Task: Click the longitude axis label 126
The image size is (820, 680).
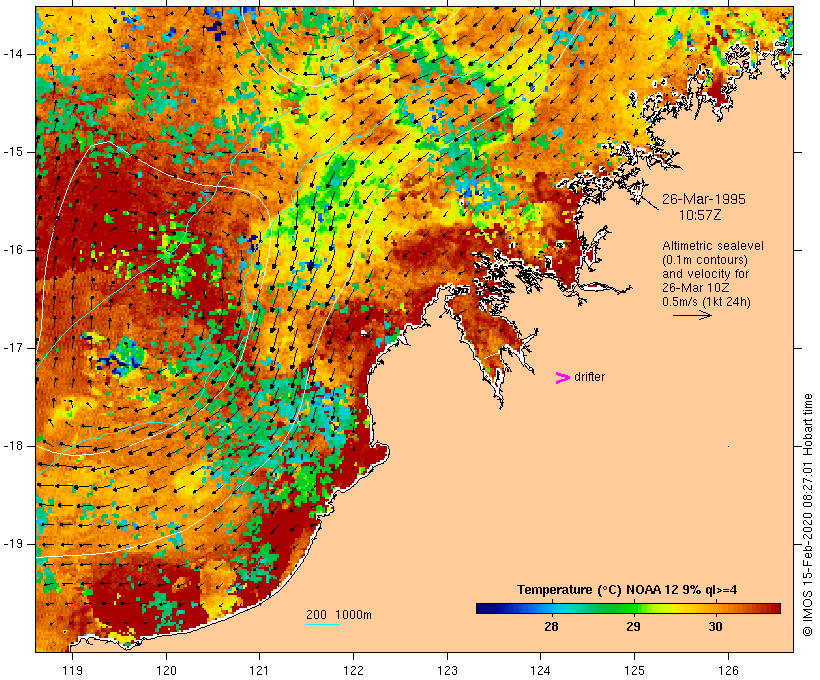Action: [728, 670]
